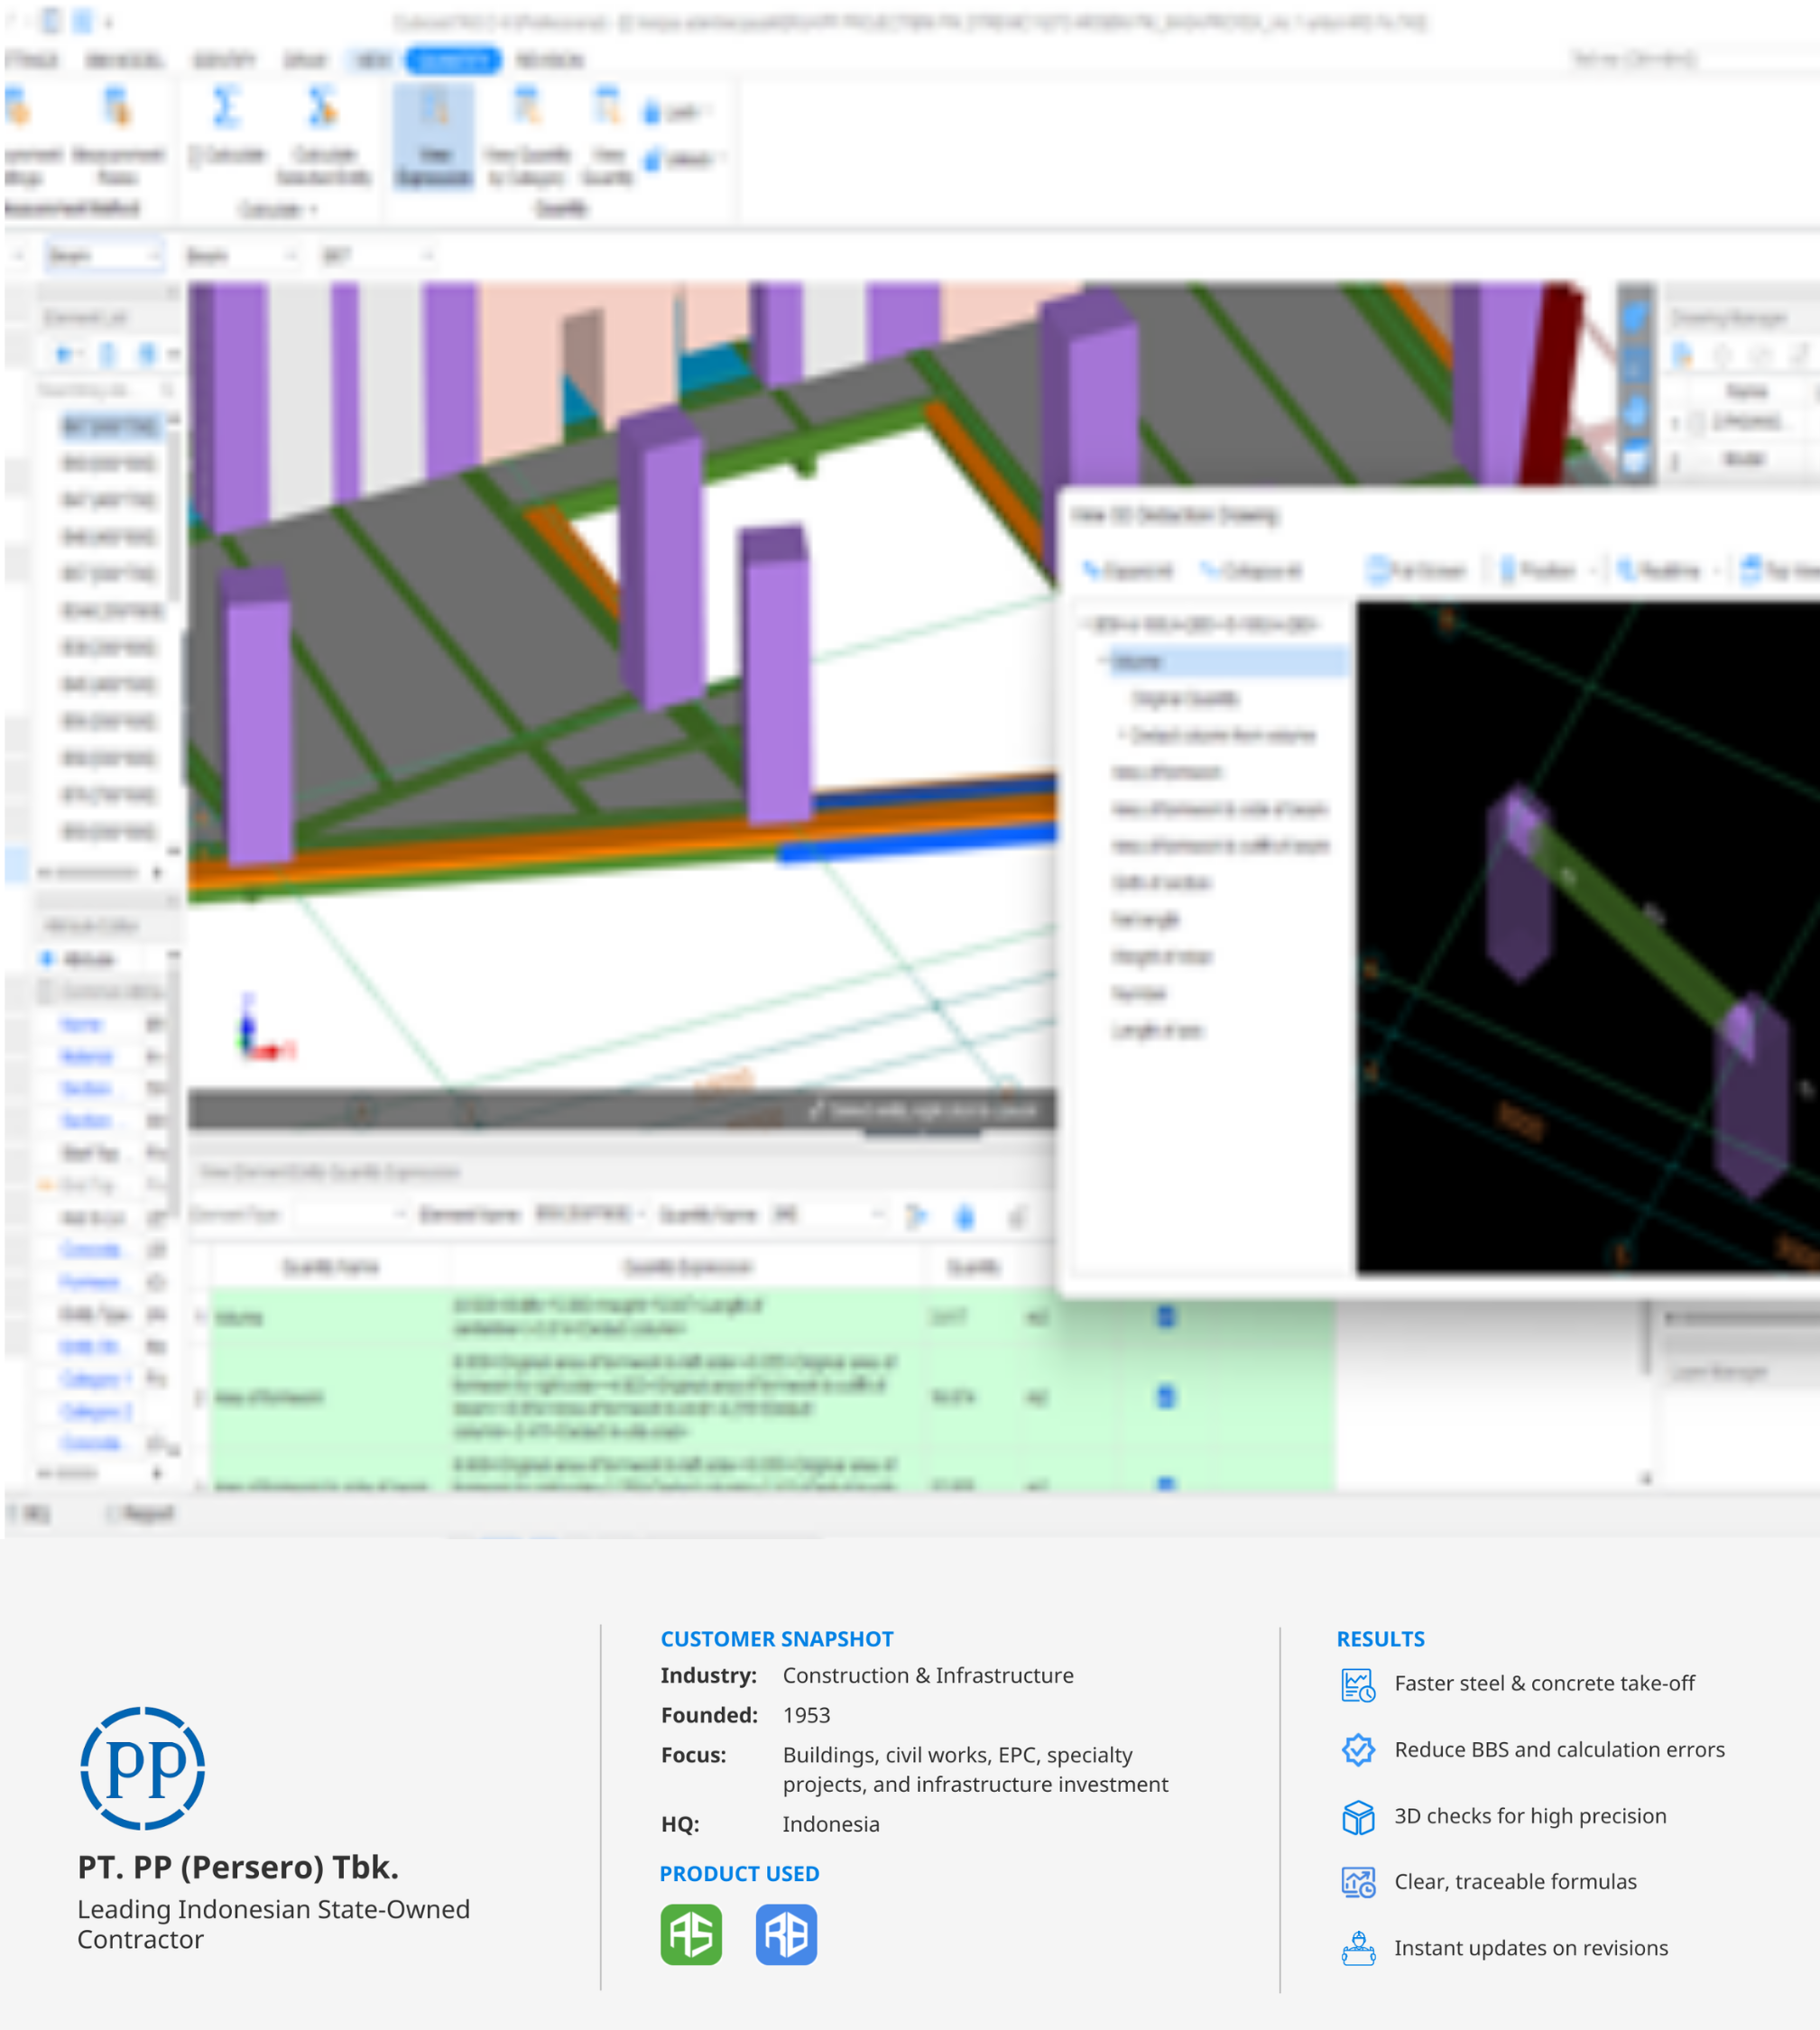Click the Lock padlock icon in ribbon

[x=652, y=113]
